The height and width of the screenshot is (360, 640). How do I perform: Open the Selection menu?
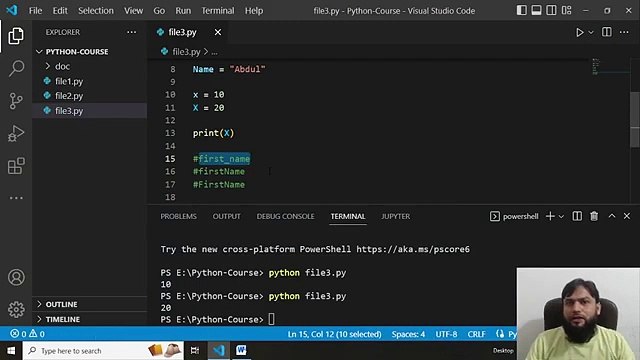[96, 11]
